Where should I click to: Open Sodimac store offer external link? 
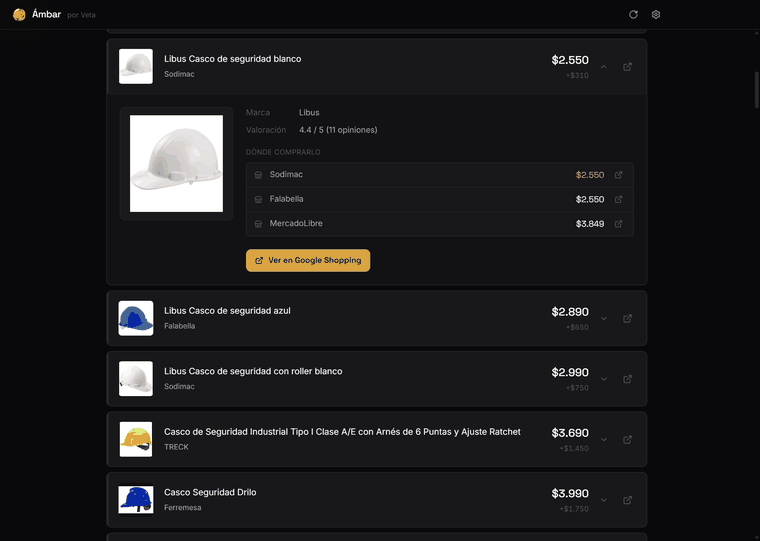coord(618,175)
